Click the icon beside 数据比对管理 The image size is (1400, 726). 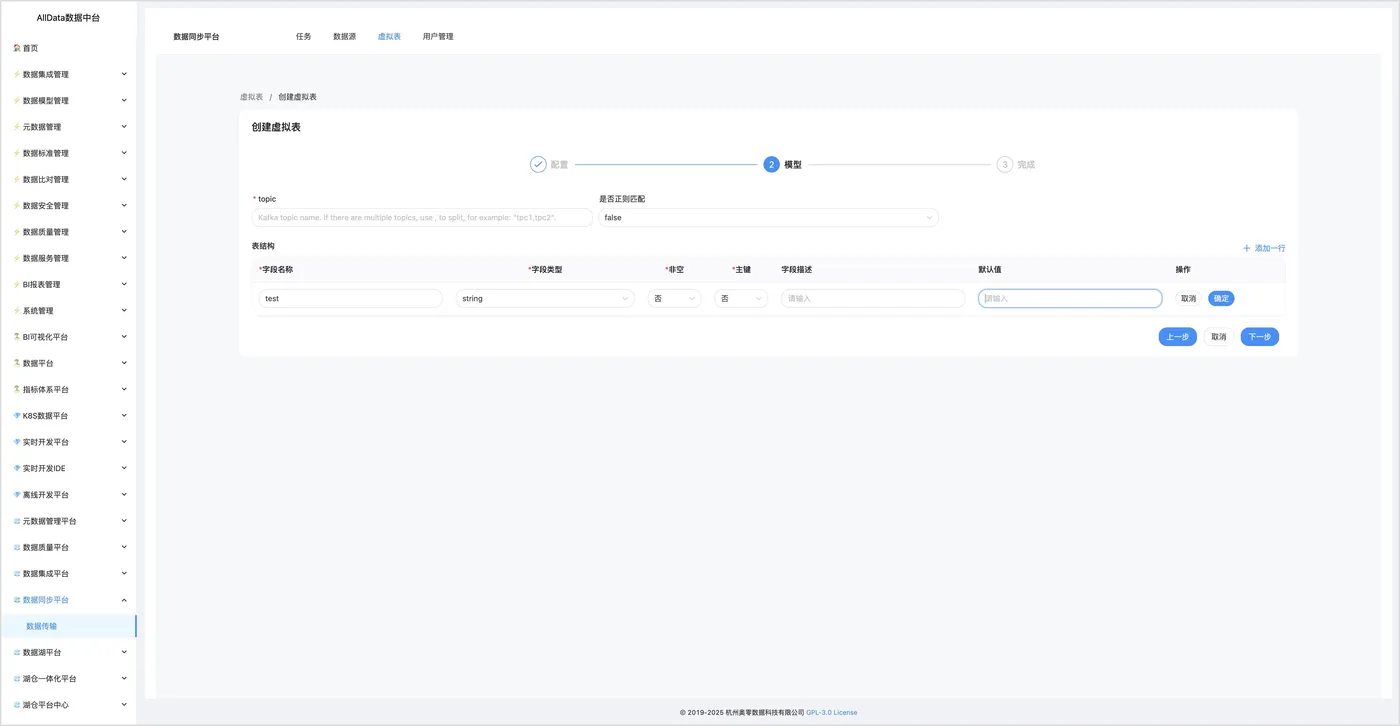17,180
